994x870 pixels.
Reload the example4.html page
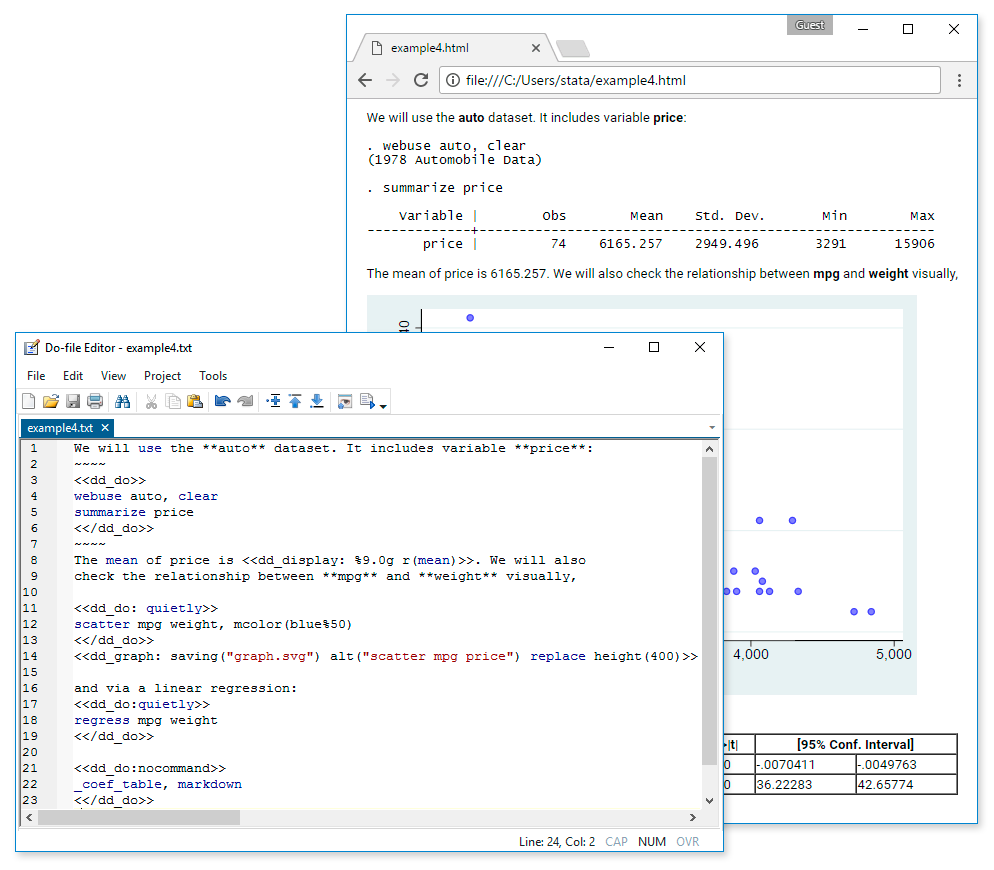tap(421, 80)
